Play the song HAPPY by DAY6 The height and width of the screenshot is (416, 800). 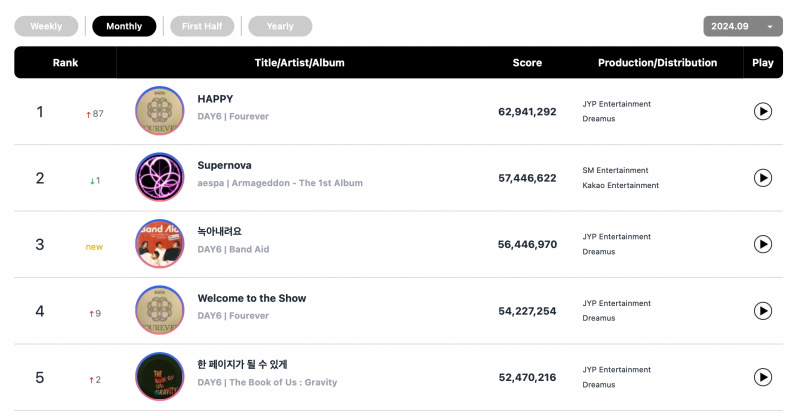pos(762,111)
